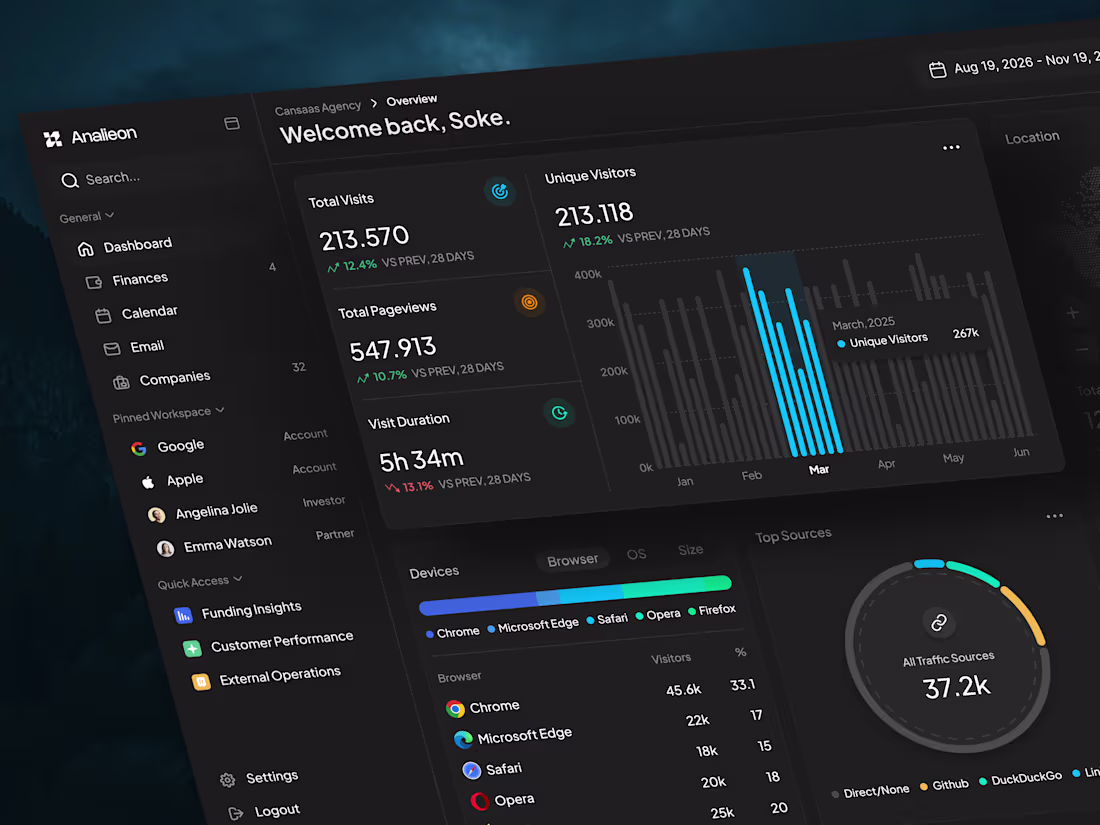Screen dimensions: 1100x825
Task: Open Finances from the sidebar icon
Action: tap(96, 281)
